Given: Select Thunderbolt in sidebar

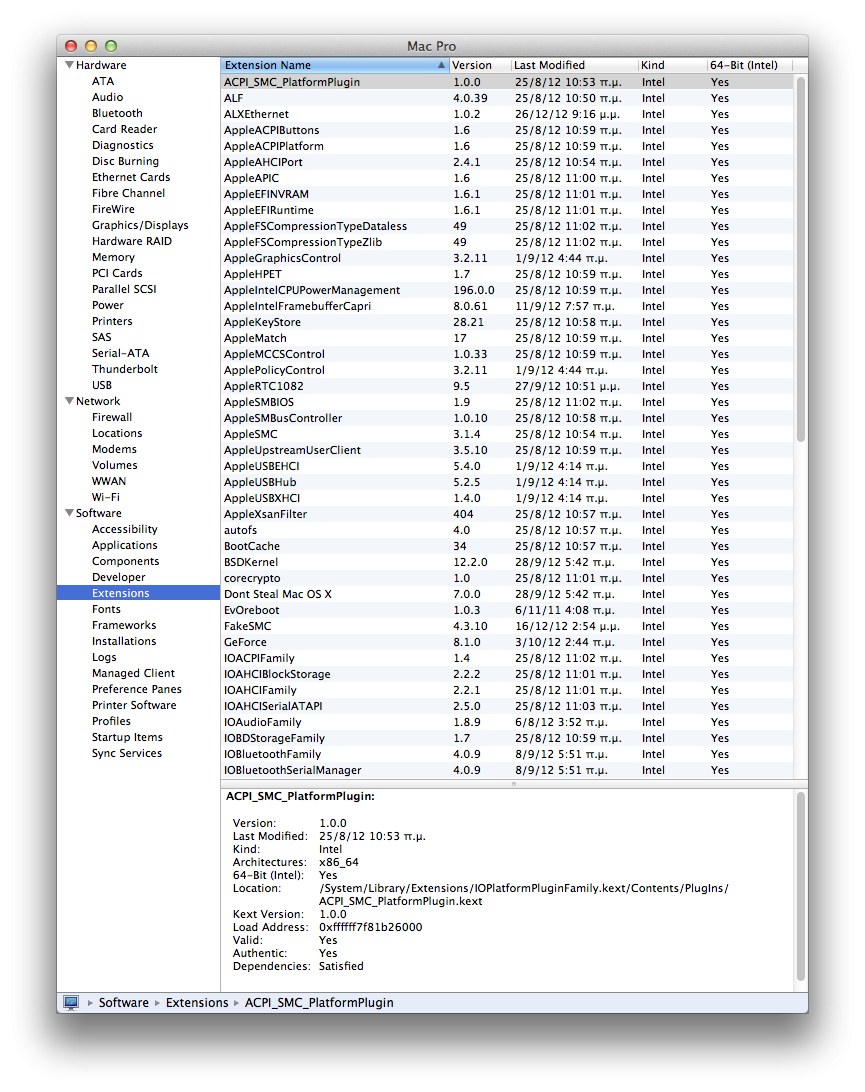Looking at the screenshot, I should pyautogui.click(x=125, y=369).
